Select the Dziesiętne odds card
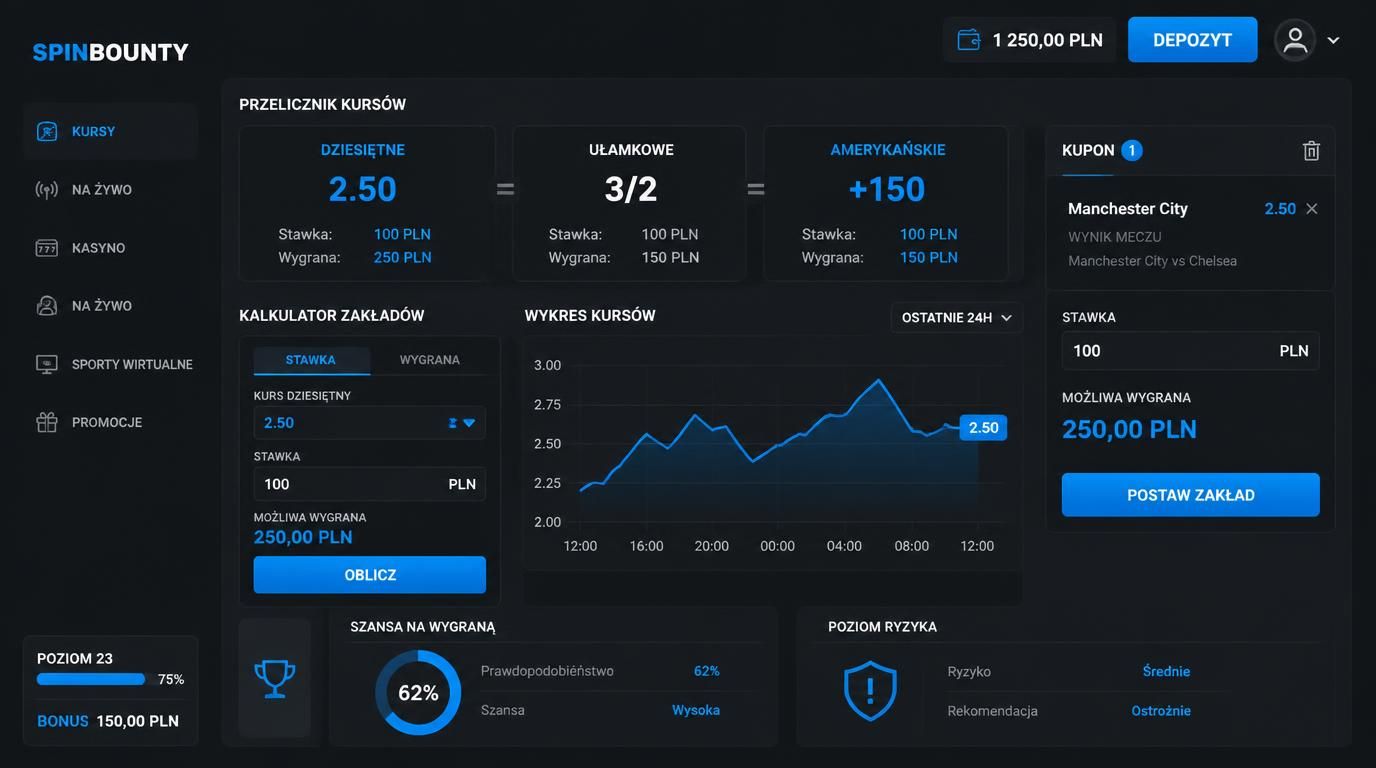This screenshot has height=768, width=1376. pos(367,203)
